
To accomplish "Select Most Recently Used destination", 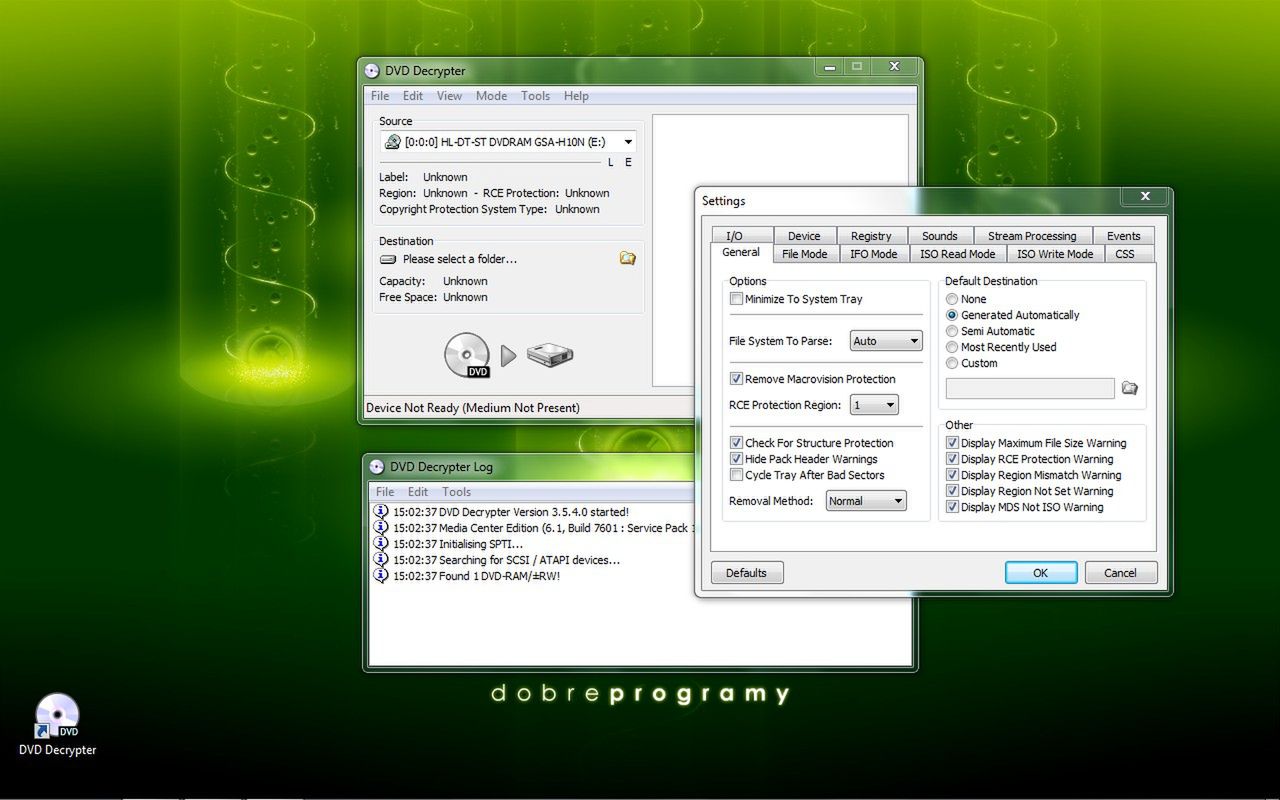I will (952, 347).
